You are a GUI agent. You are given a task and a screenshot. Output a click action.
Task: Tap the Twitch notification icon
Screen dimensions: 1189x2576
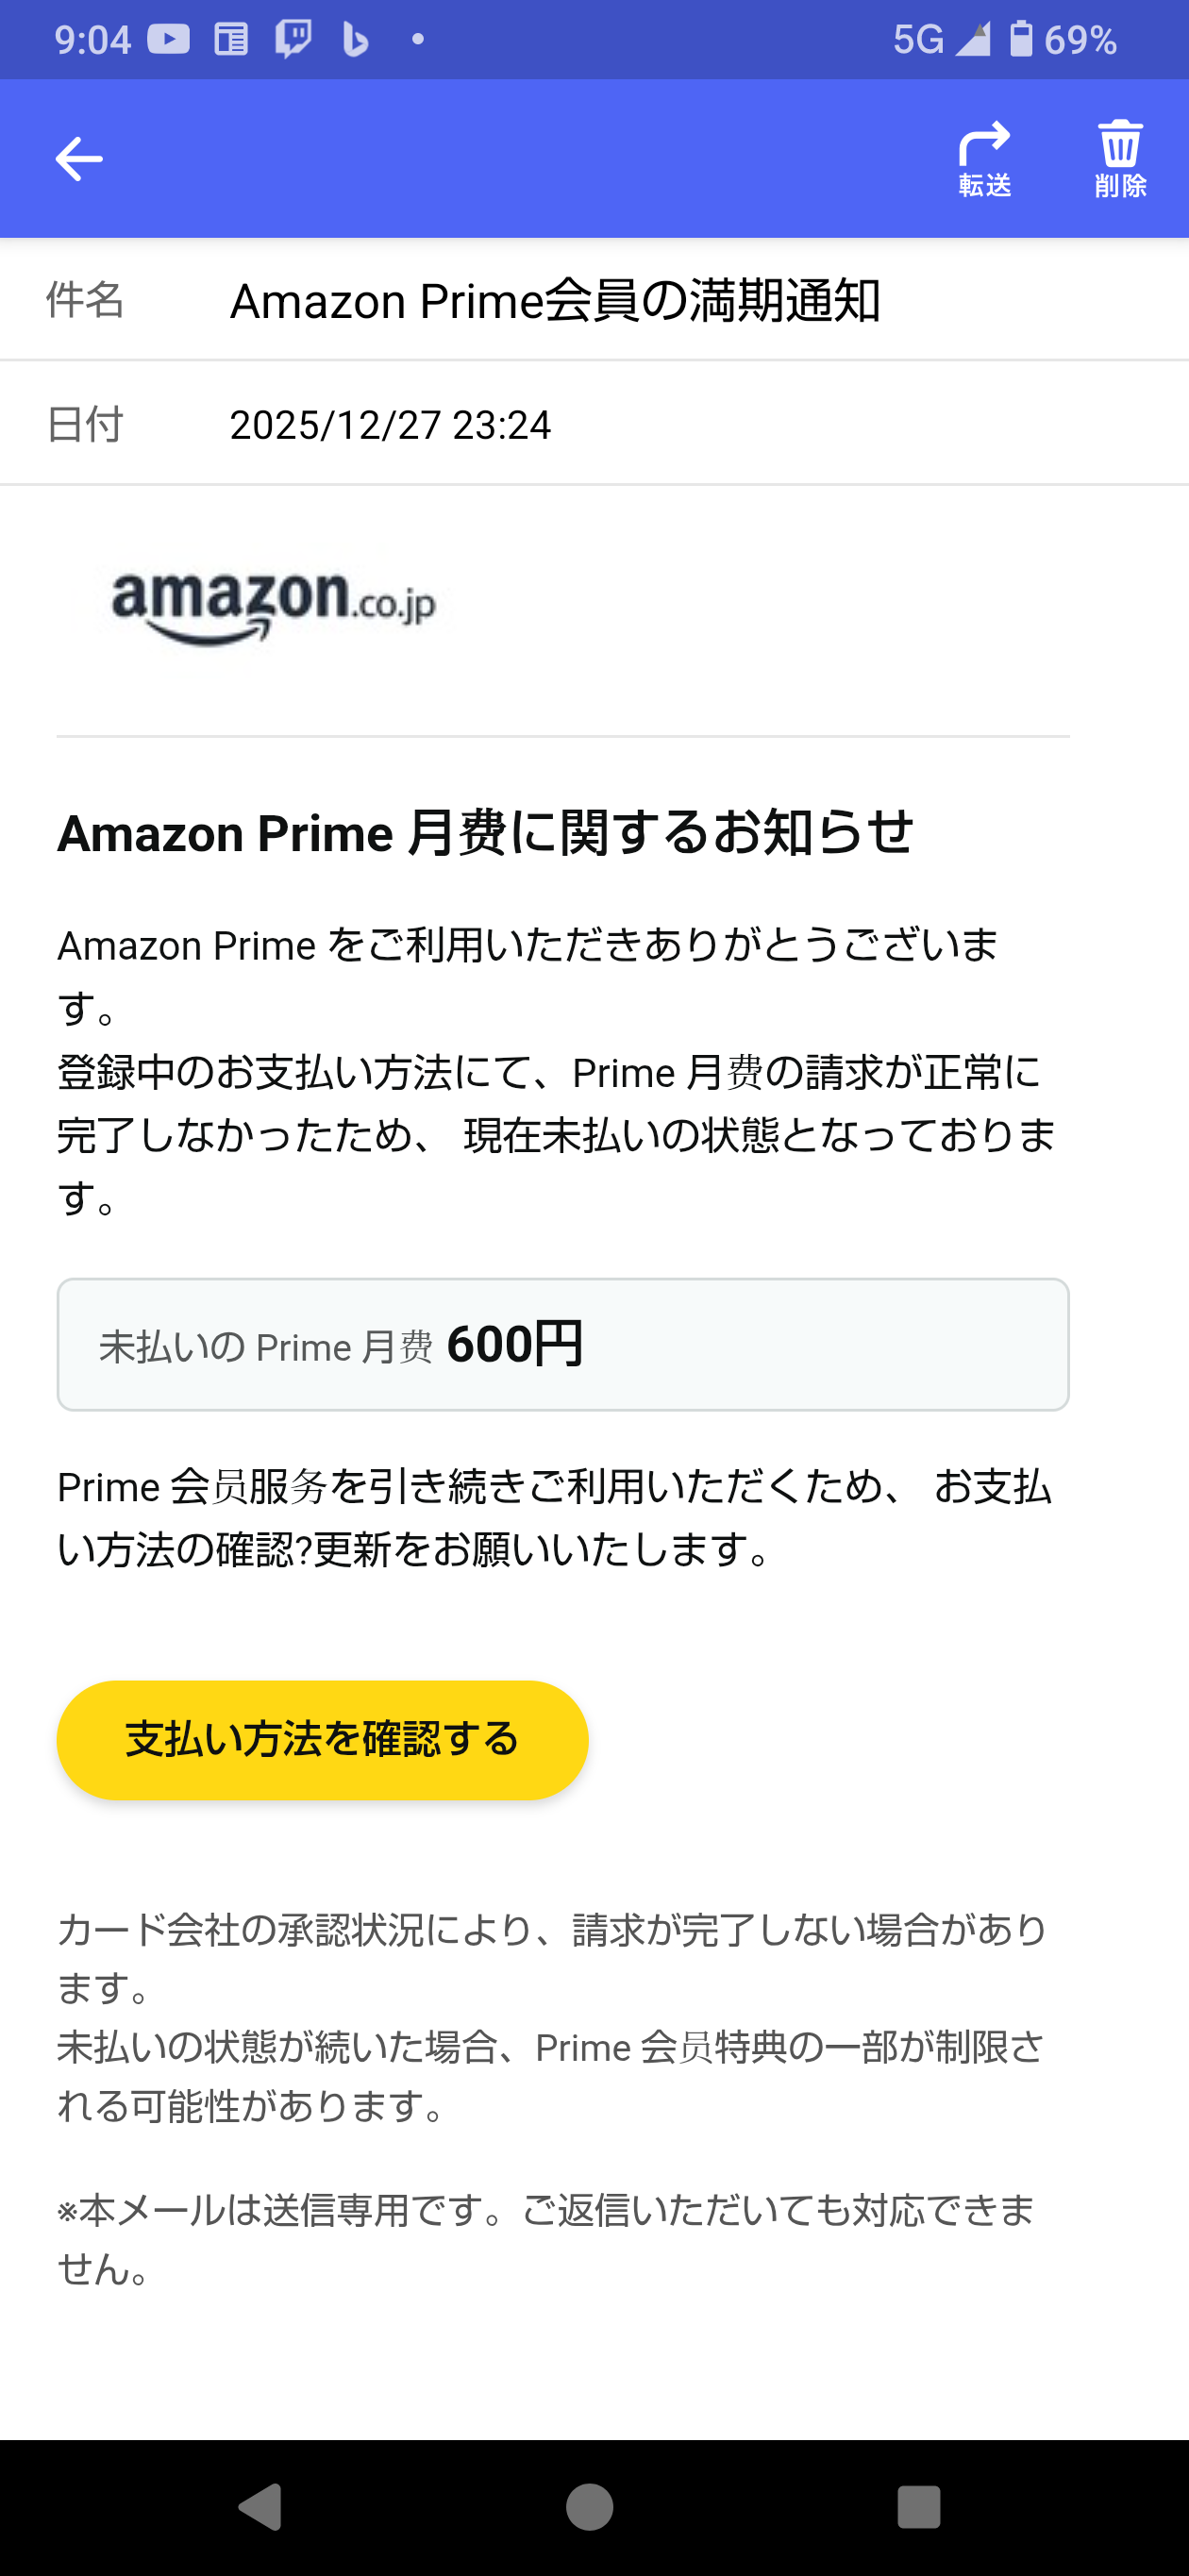[x=293, y=39]
